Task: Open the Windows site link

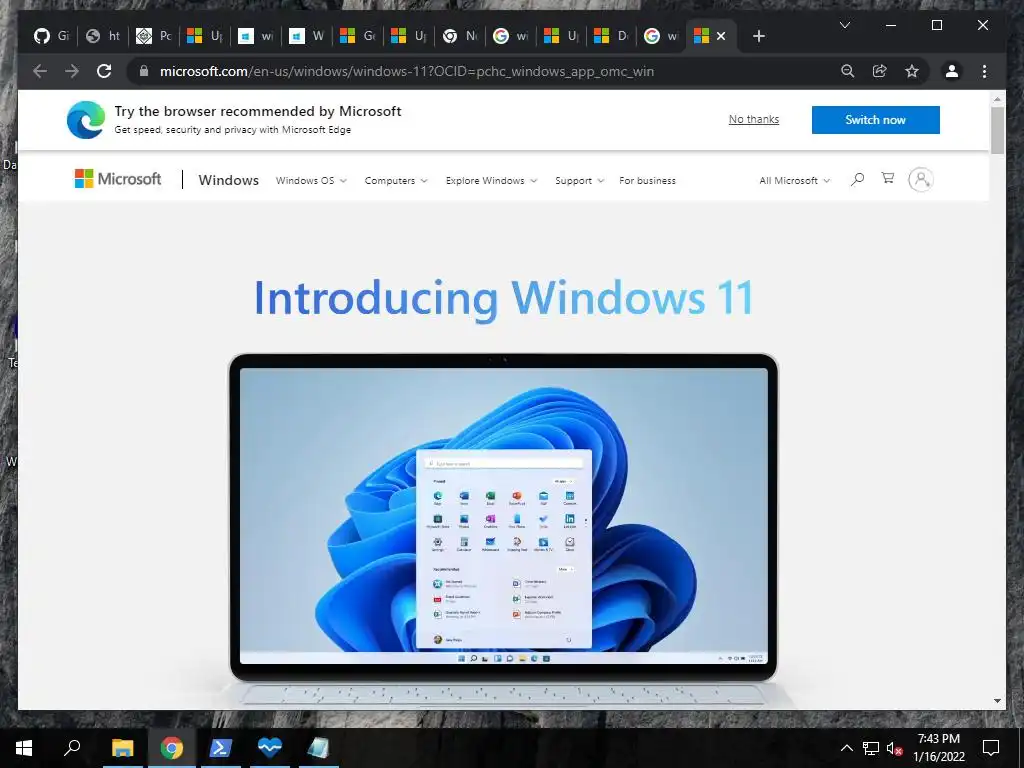Action: click(x=229, y=180)
